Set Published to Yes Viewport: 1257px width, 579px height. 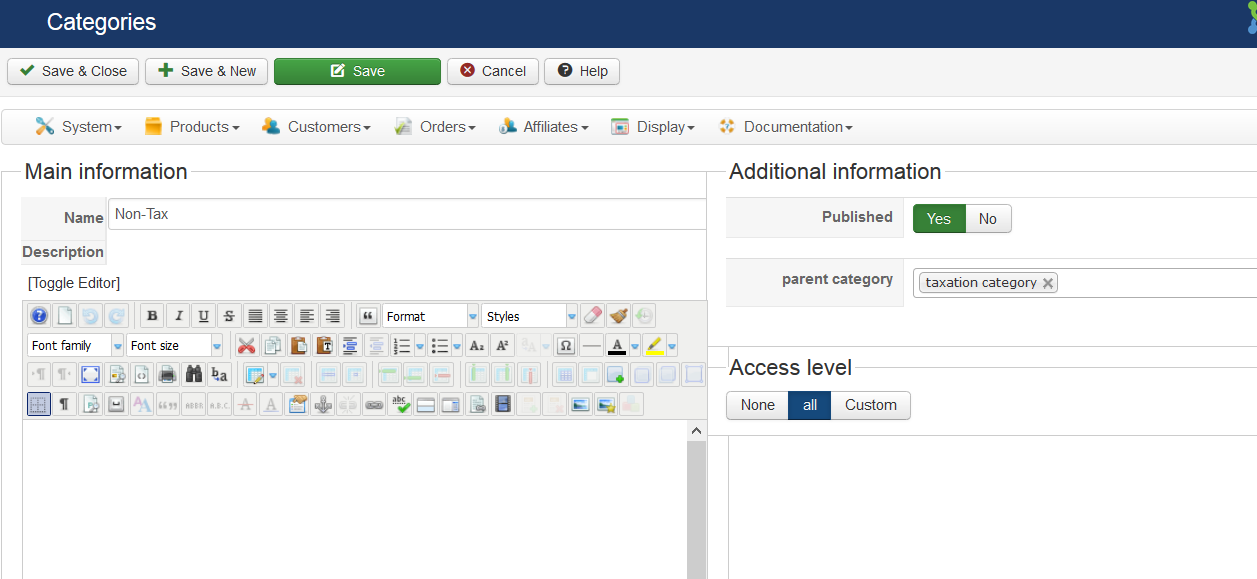coord(938,219)
